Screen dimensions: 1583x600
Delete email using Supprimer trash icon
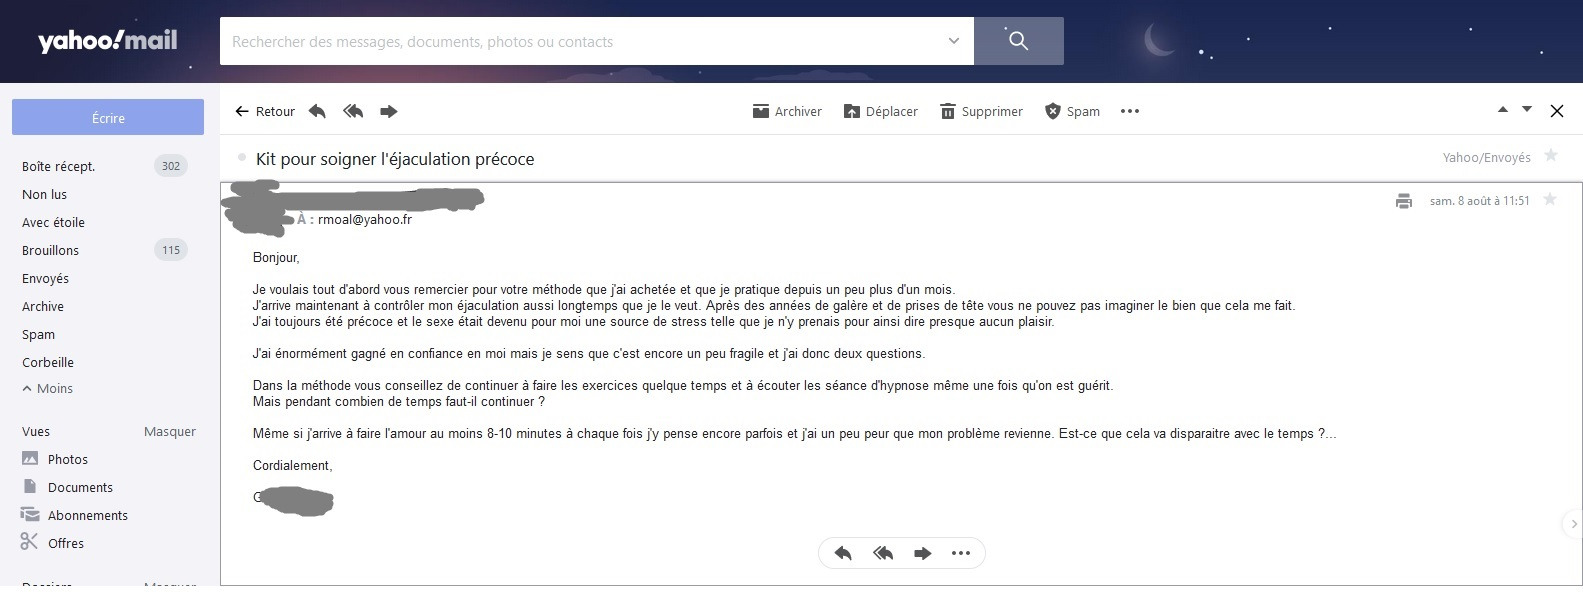[981, 111]
